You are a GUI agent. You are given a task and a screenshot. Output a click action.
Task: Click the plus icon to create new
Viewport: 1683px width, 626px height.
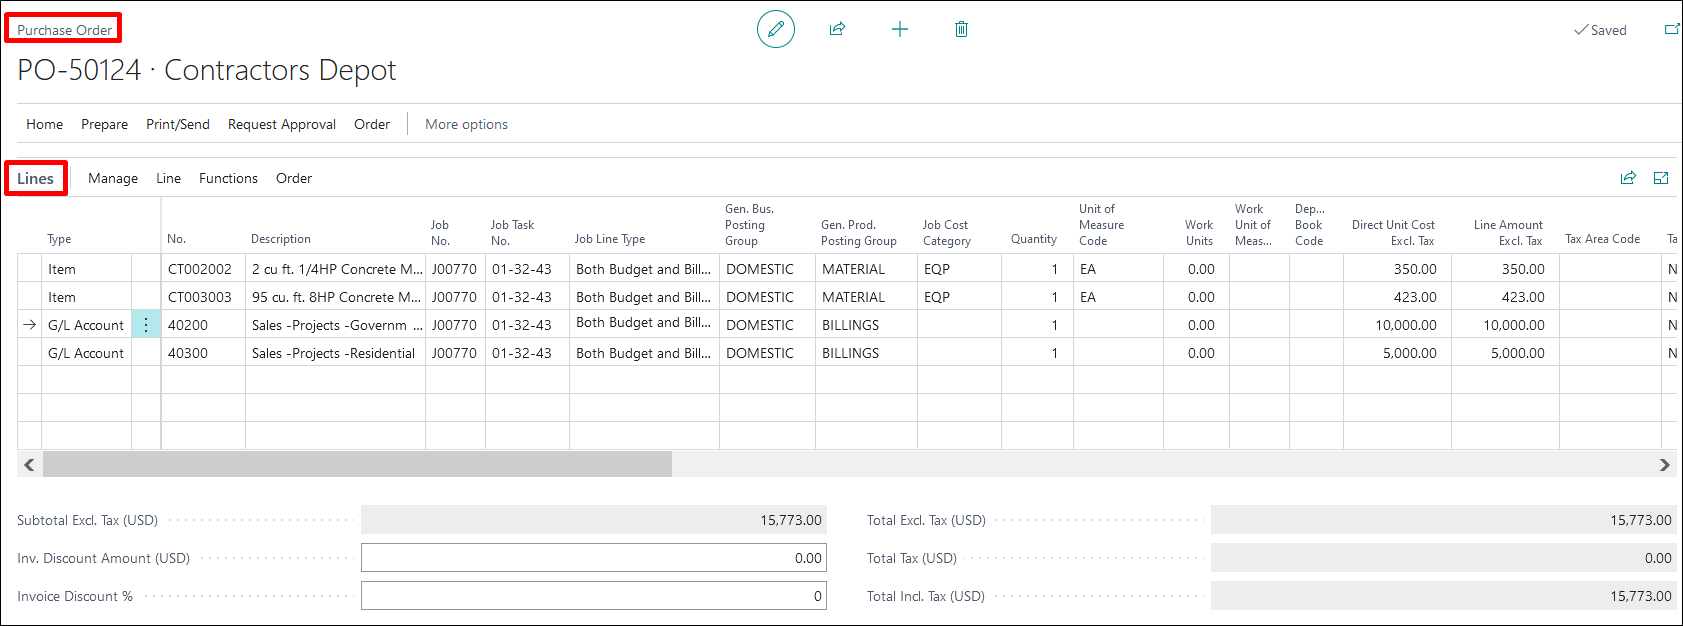click(900, 29)
